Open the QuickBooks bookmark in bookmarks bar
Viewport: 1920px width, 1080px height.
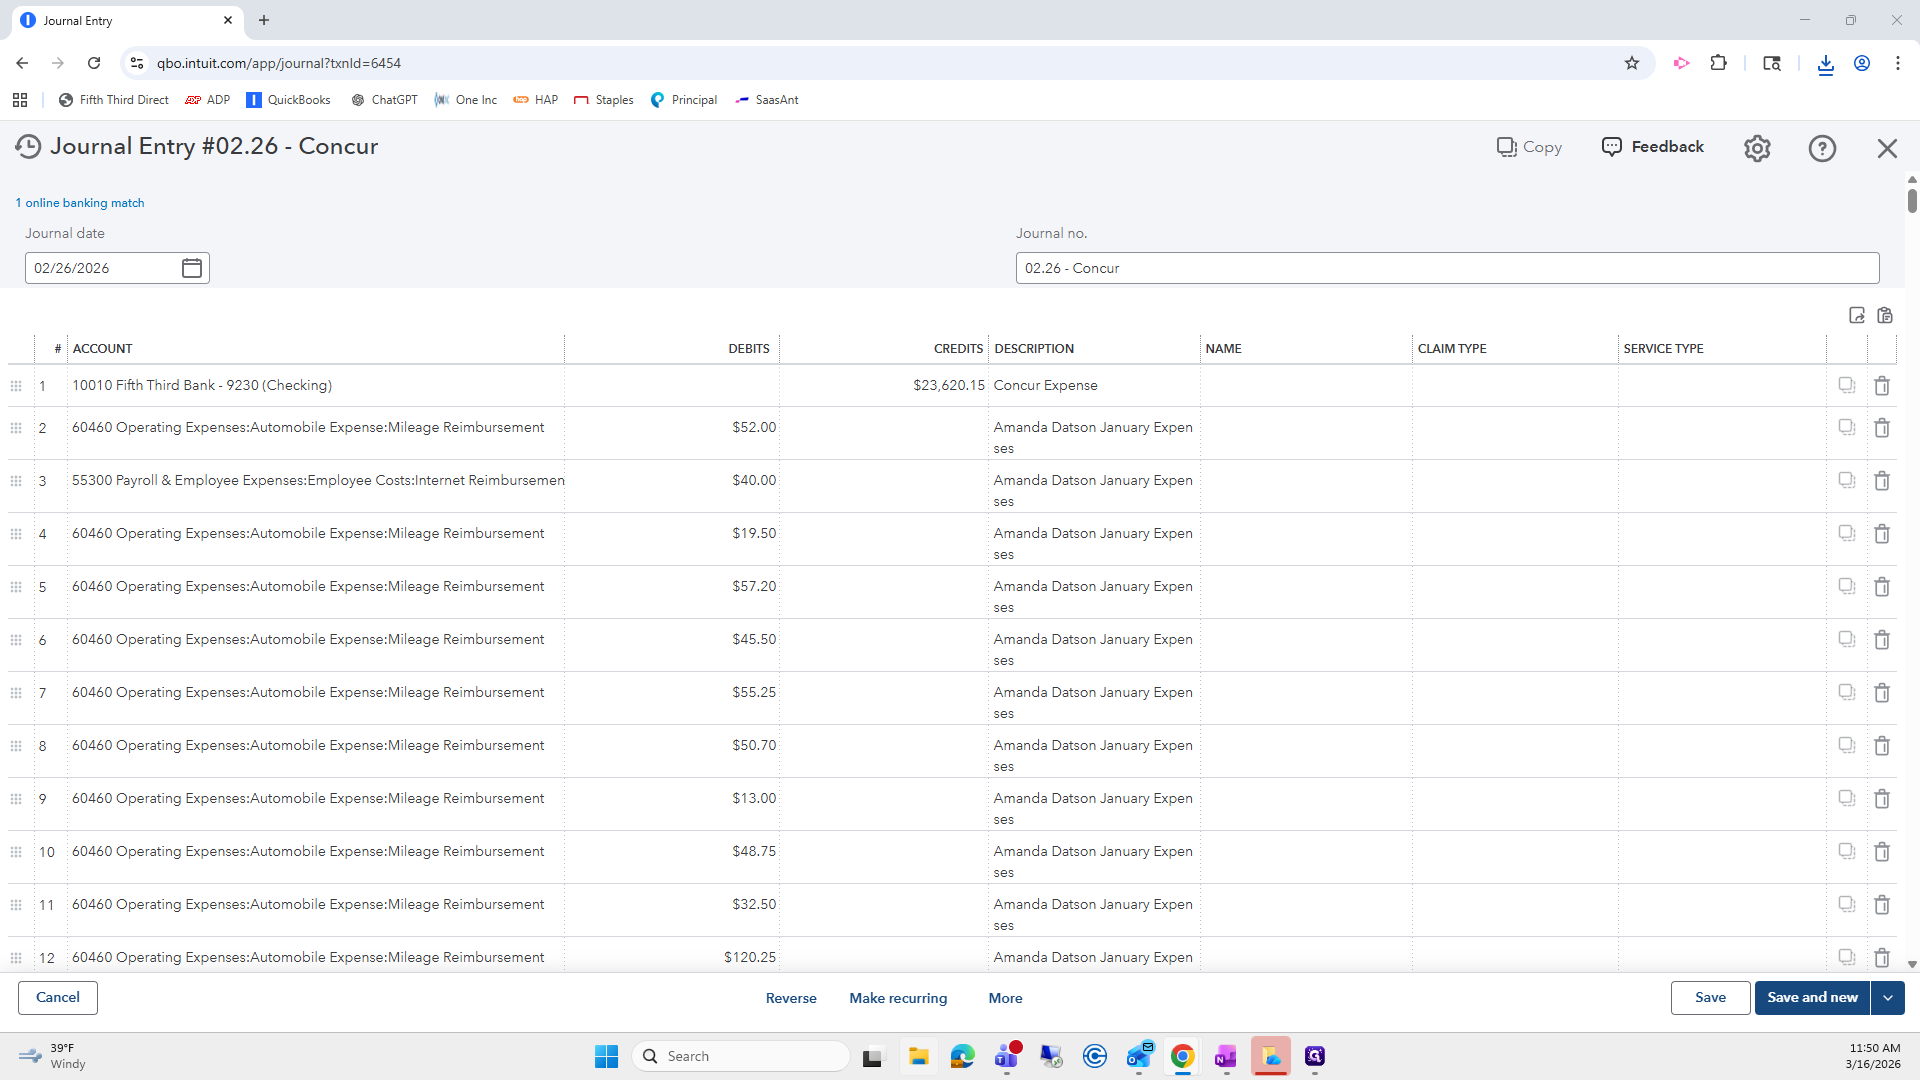click(288, 100)
